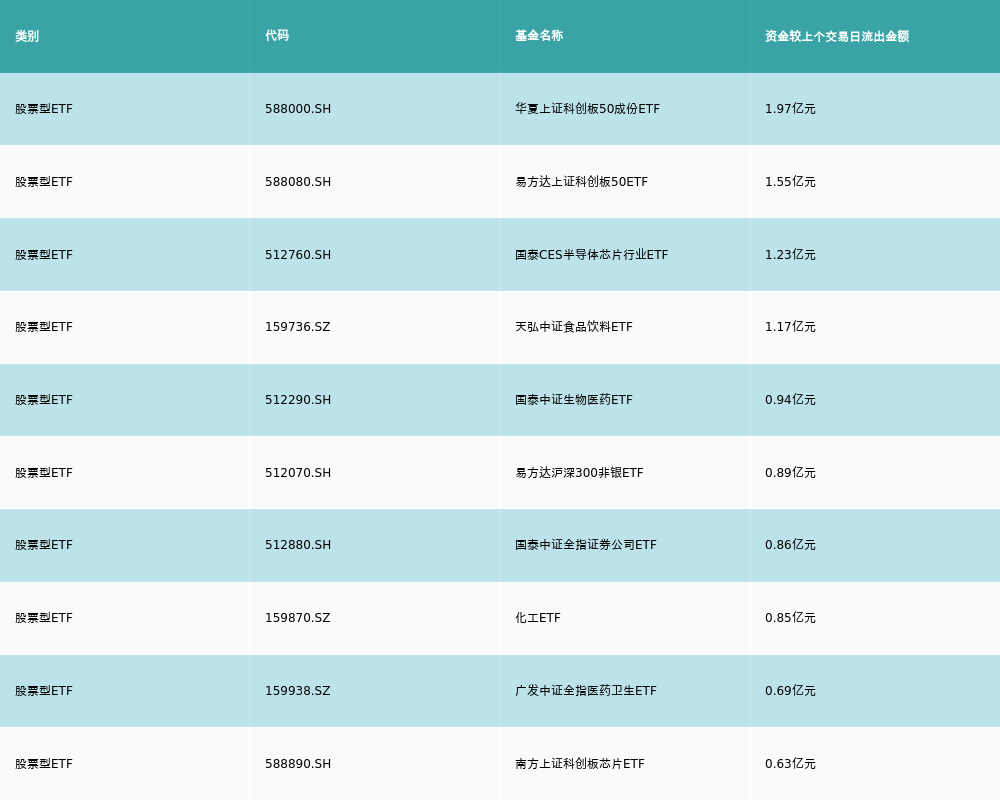Open fund 国泰CES半导体芯片行业ETF
Image resolution: width=1000 pixels, height=800 pixels.
click(591, 255)
